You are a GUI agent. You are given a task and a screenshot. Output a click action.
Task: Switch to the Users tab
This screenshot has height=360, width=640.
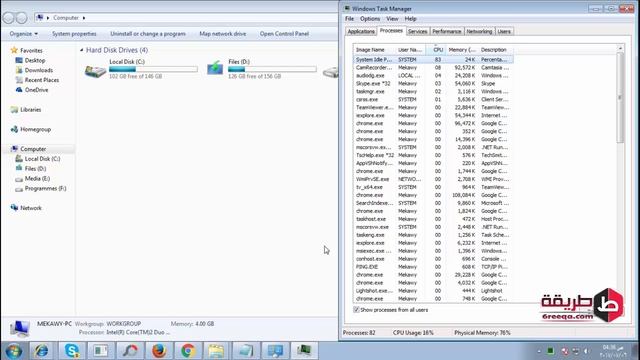pyautogui.click(x=504, y=31)
